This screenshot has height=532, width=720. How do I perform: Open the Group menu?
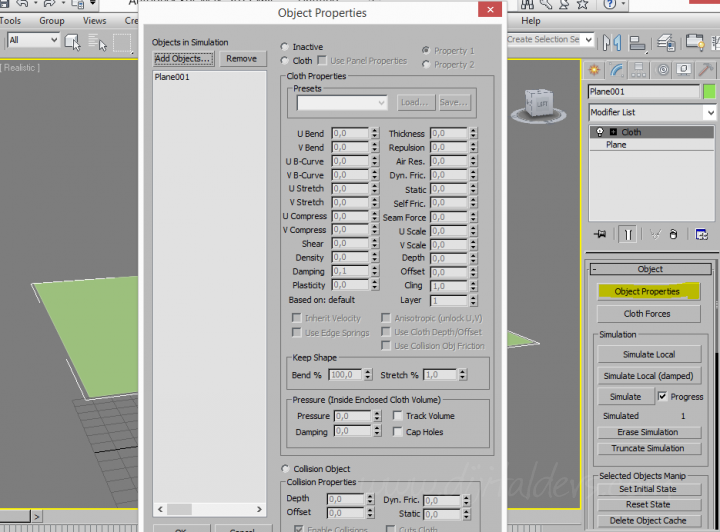click(51, 20)
